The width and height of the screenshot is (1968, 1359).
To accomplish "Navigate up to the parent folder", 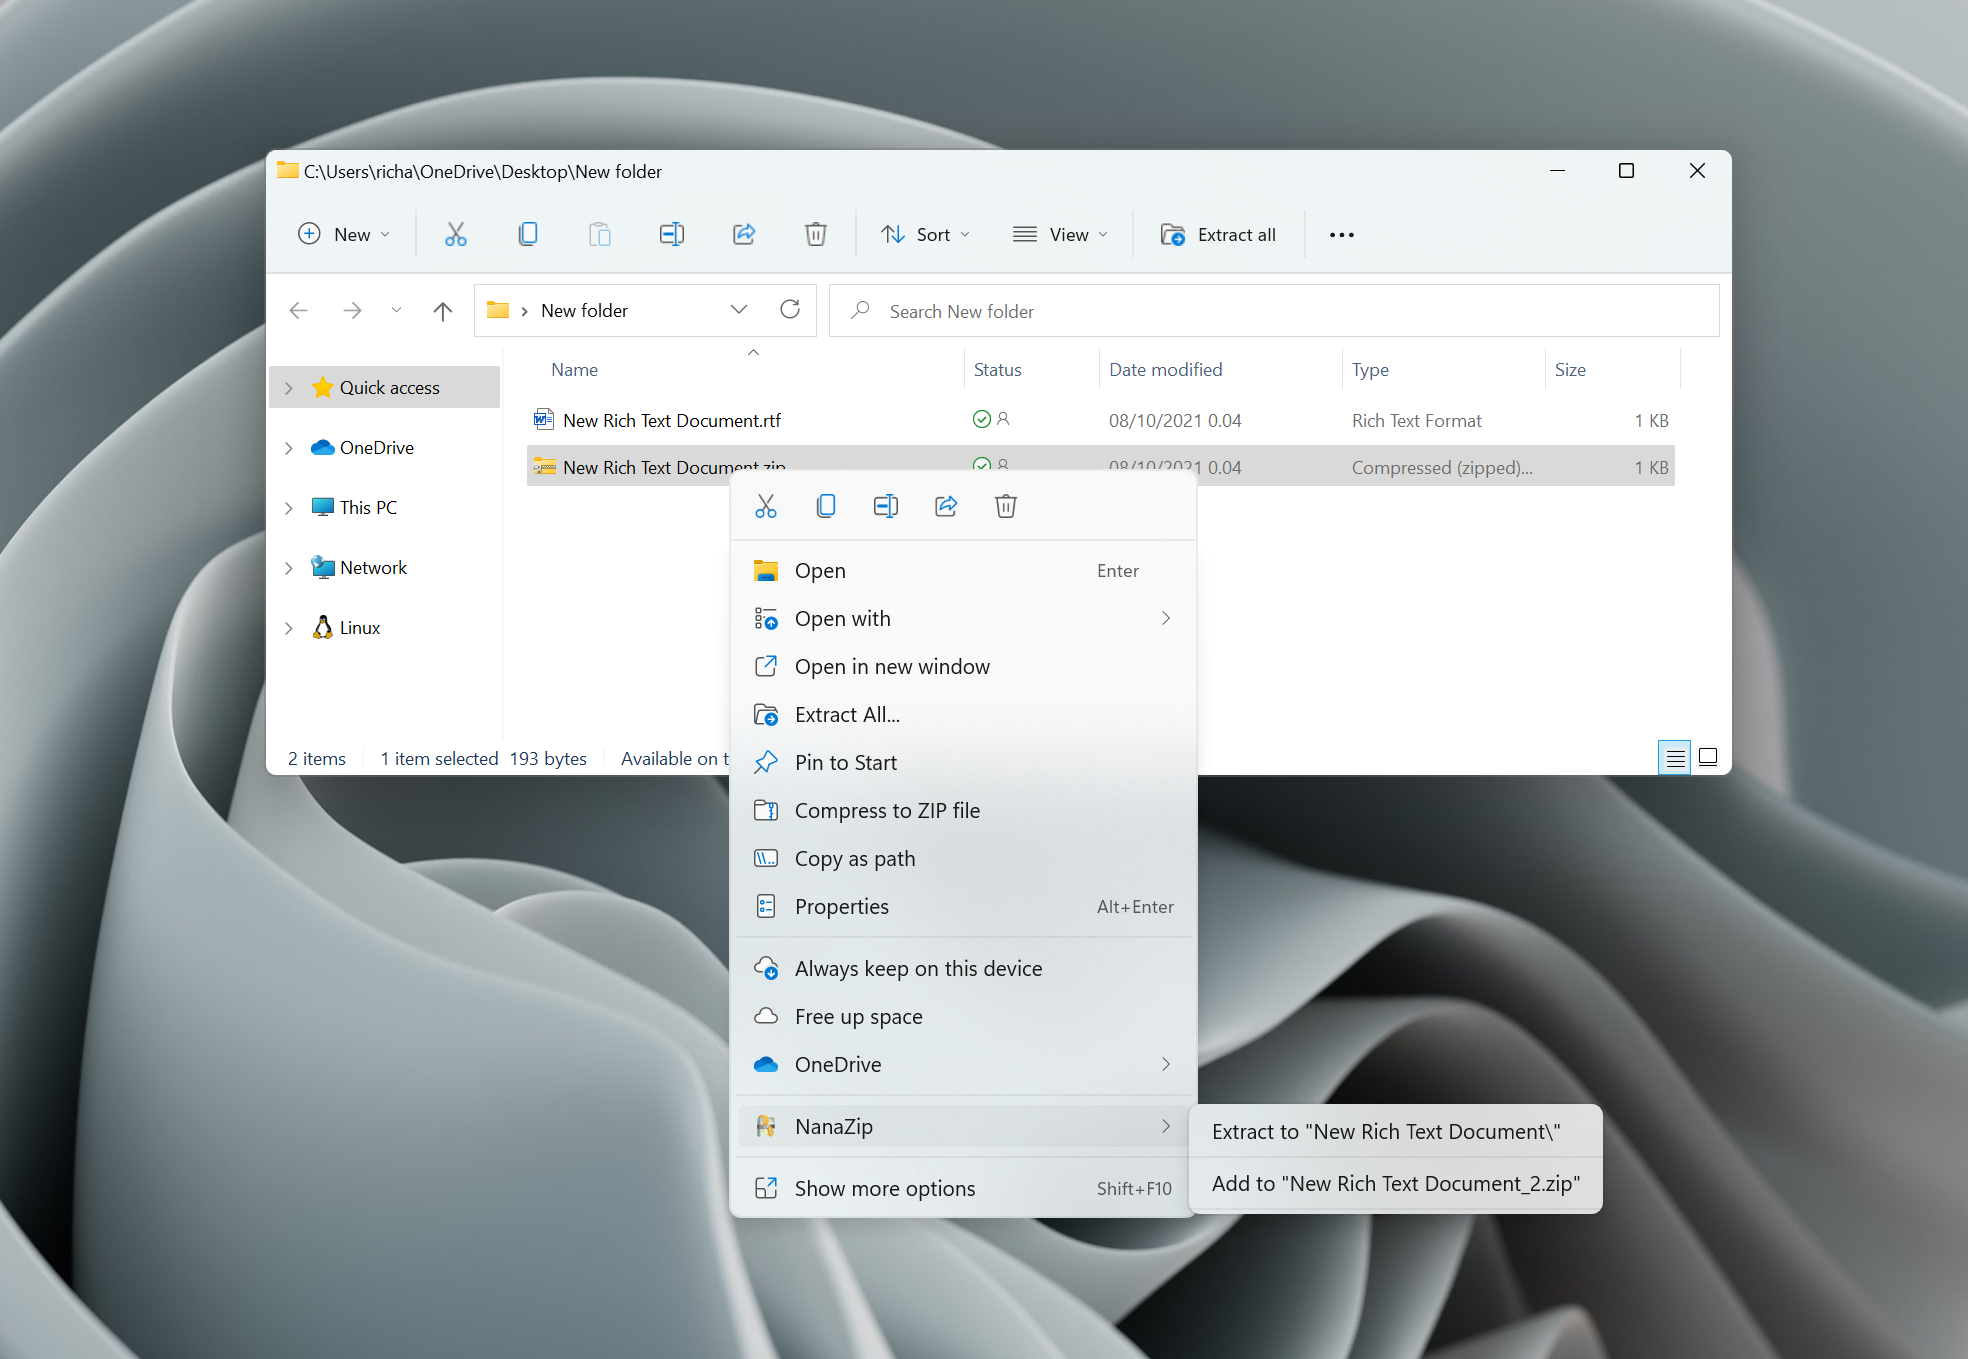I will [442, 310].
